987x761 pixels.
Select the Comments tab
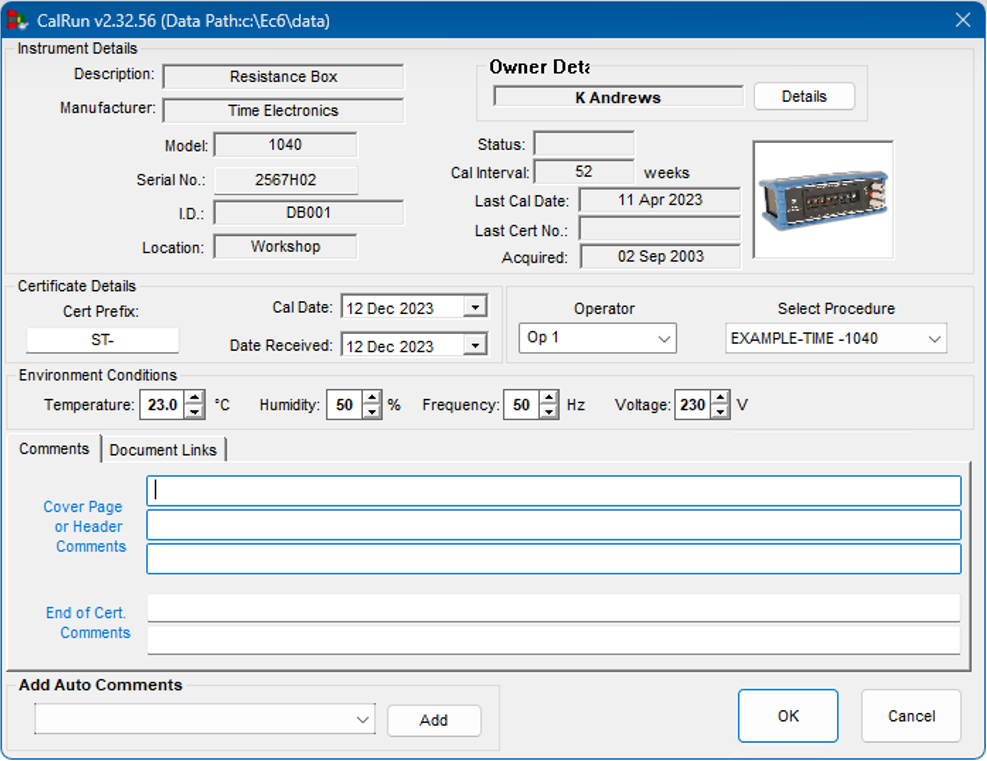54,449
